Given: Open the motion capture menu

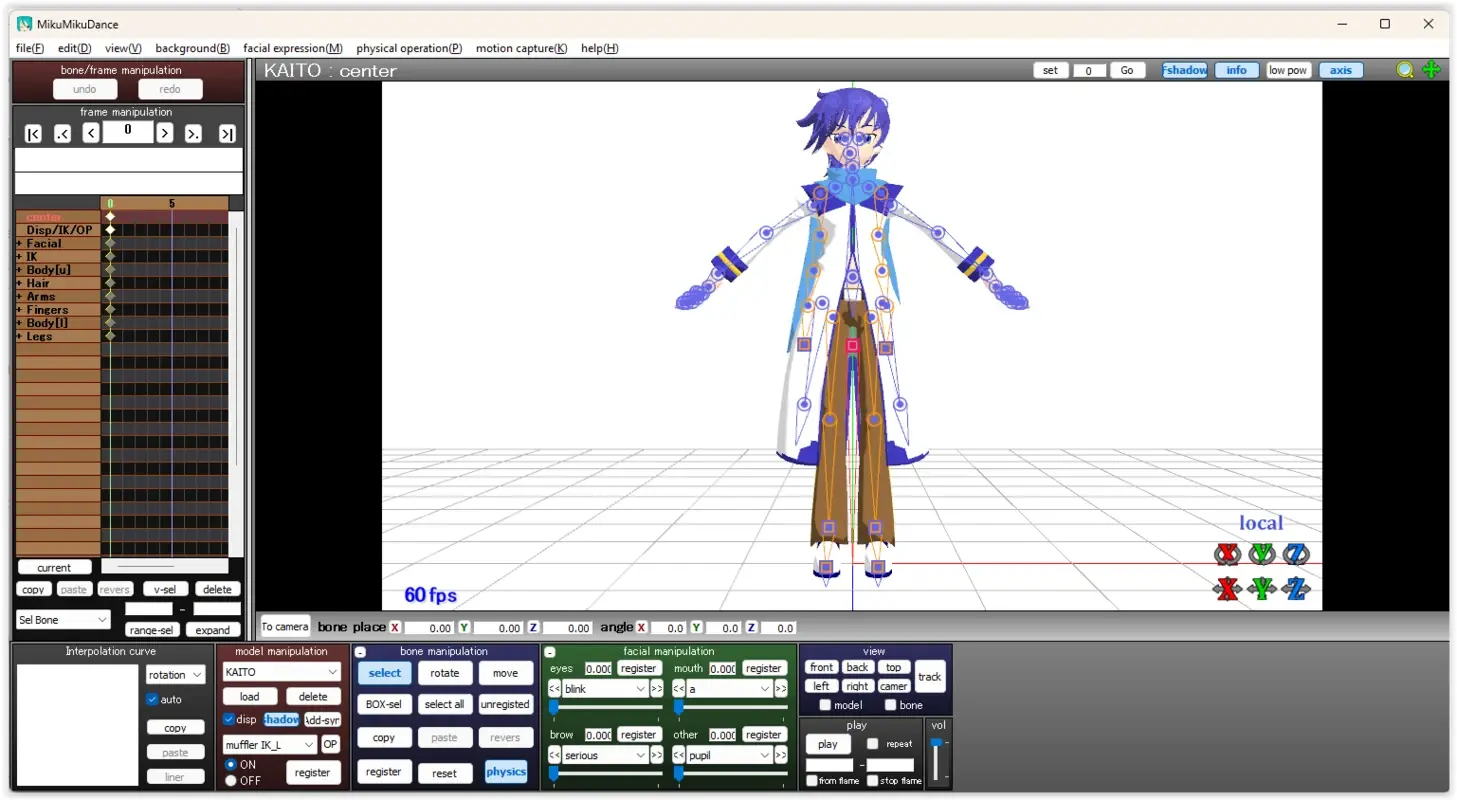Looking at the screenshot, I should (521, 48).
